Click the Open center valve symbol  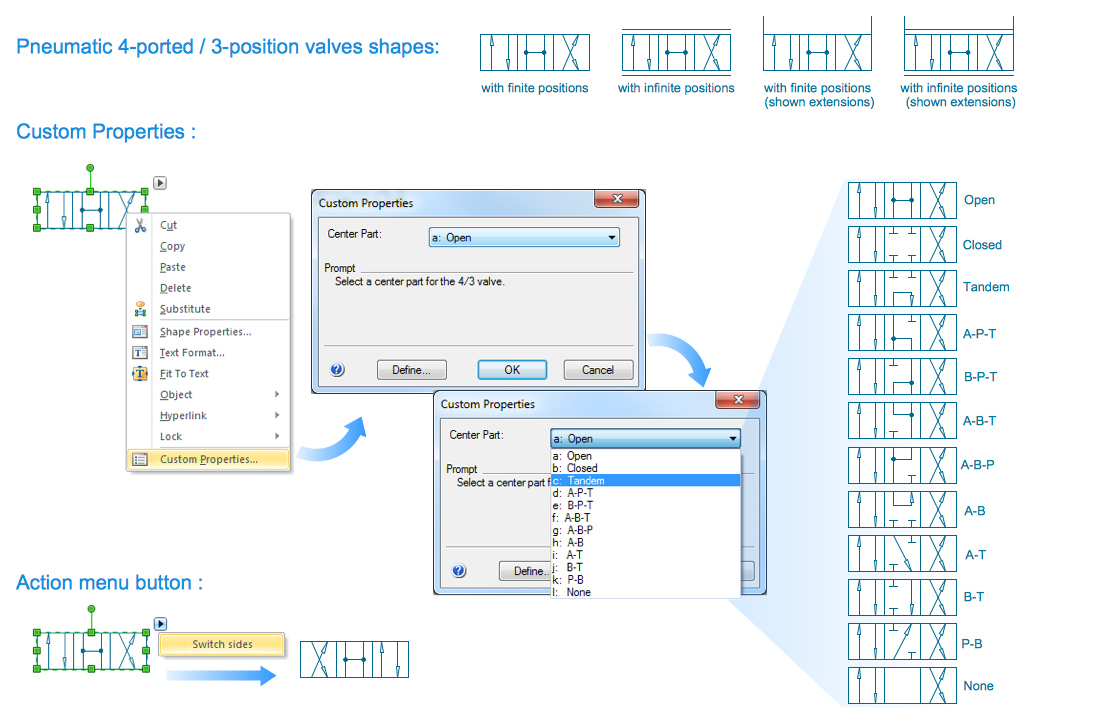[902, 200]
